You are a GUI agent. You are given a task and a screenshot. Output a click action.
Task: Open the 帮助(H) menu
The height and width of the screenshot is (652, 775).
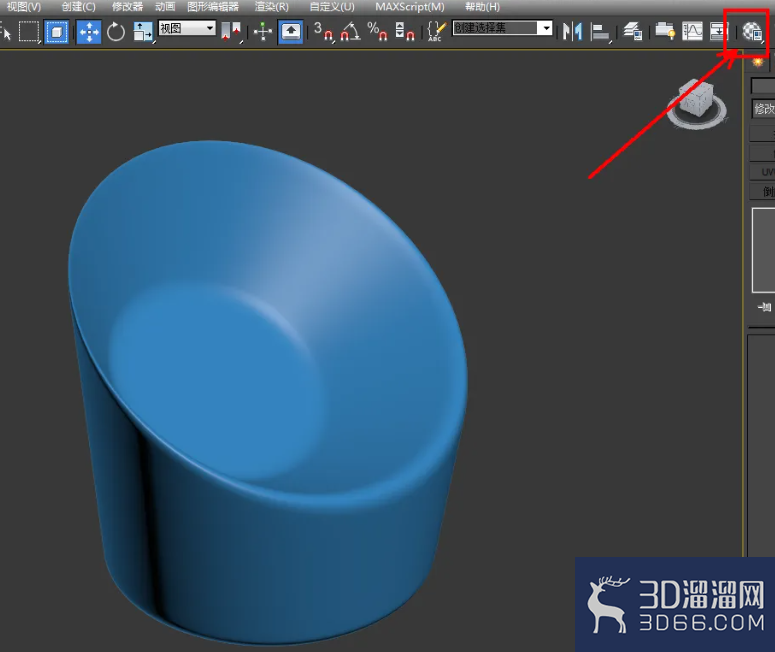pyautogui.click(x=482, y=7)
